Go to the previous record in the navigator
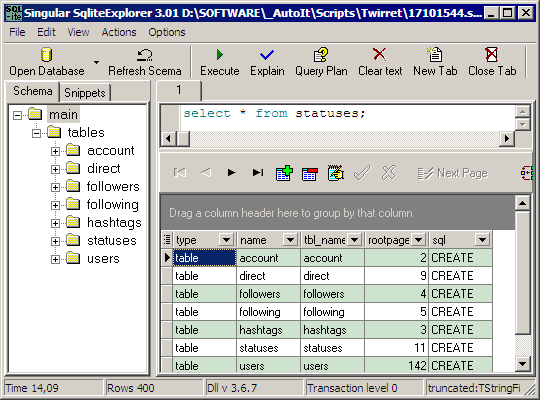This screenshot has height=400, width=540. pyautogui.click(x=206, y=172)
